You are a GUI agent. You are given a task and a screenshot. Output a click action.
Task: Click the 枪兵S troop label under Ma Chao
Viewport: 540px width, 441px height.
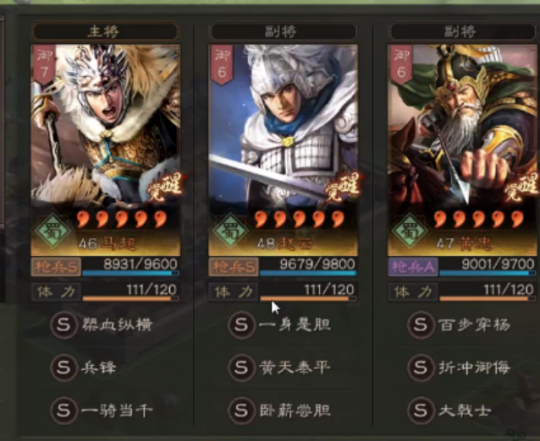[56, 267]
